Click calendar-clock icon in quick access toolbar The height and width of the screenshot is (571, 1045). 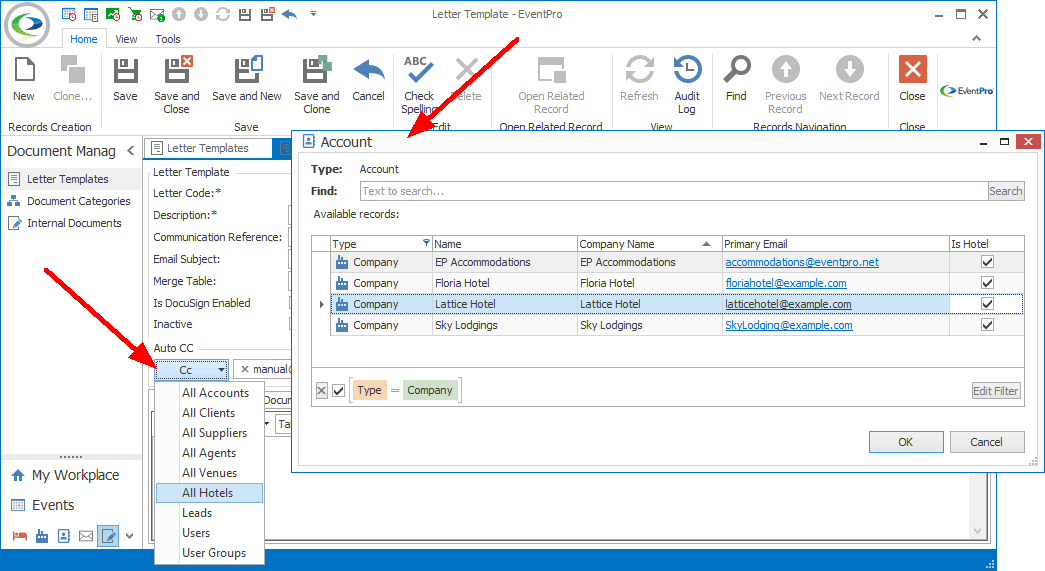(x=69, y=14)
